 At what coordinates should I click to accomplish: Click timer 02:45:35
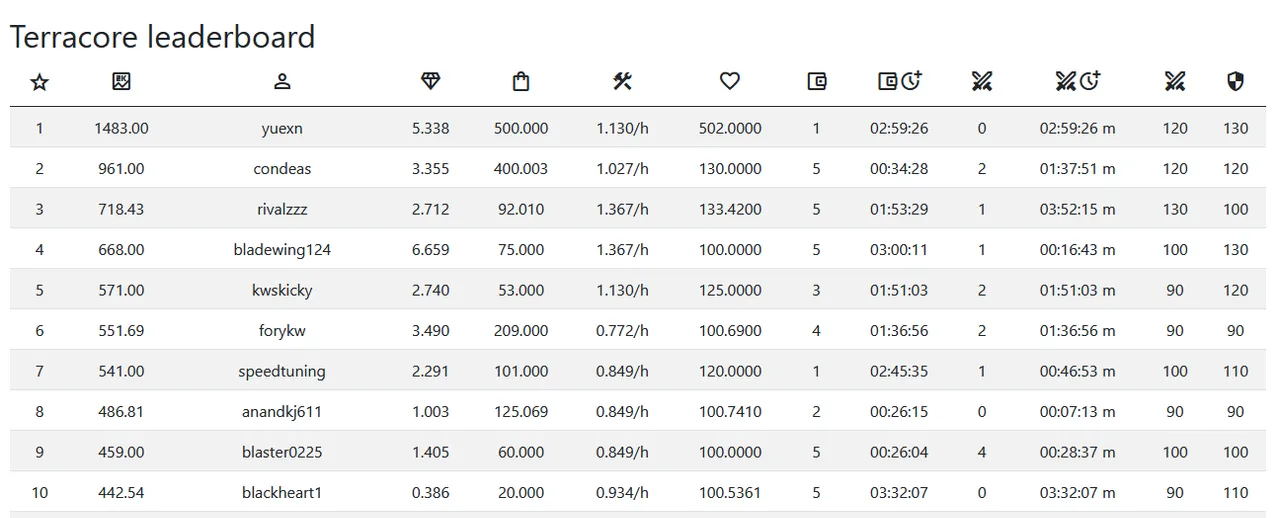[x=899, y=371]
